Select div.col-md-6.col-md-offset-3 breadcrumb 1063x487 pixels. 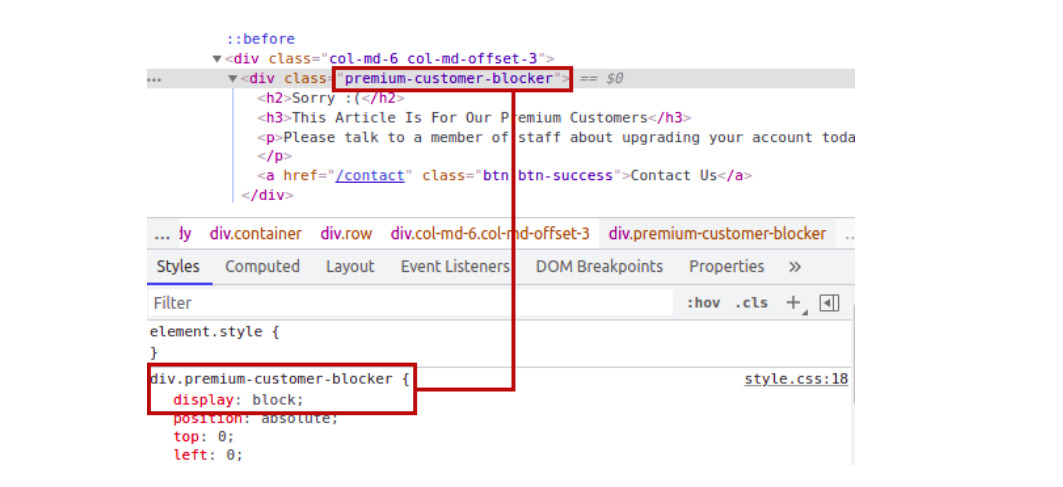[x=490, y=234]
